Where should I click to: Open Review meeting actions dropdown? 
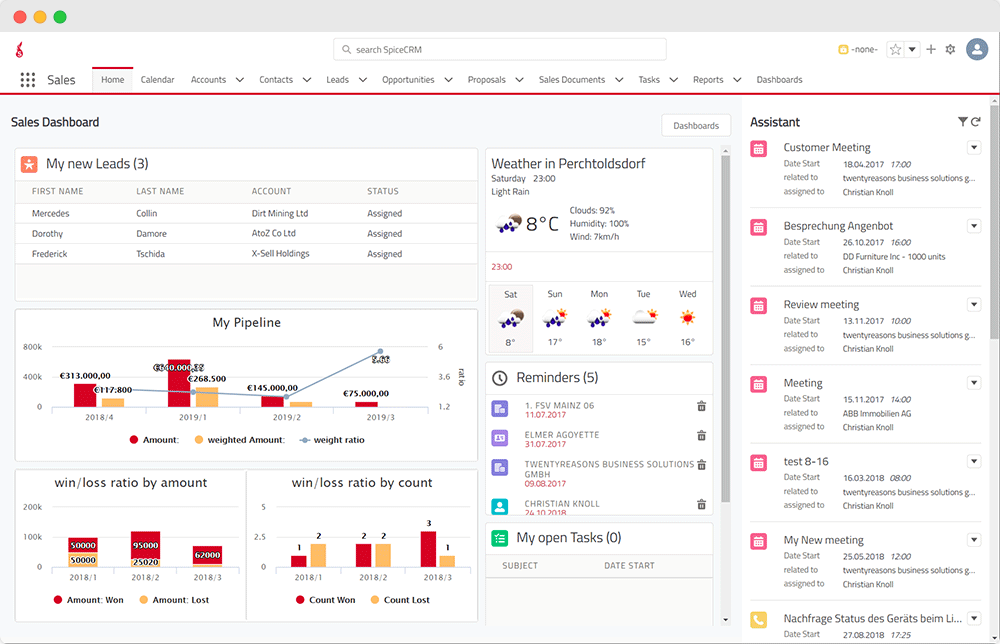[x=974, y=304]
